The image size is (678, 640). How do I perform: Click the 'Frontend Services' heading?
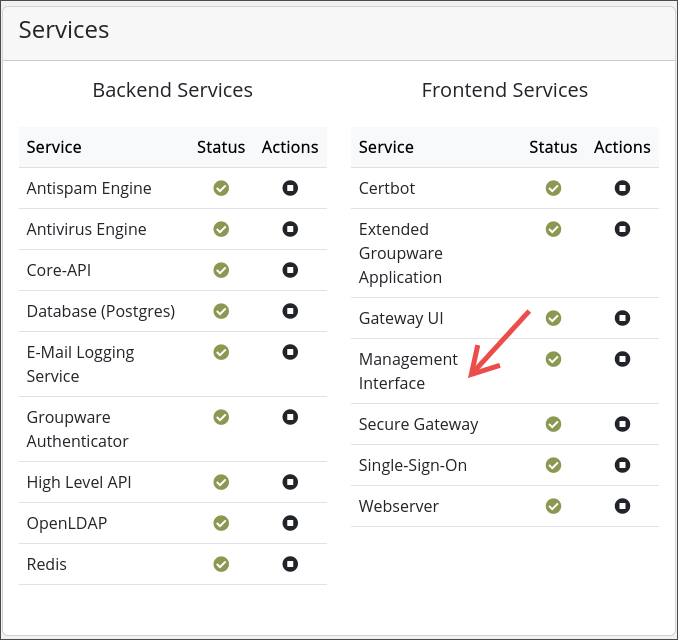pyautogui.click(x=505, y=90)
